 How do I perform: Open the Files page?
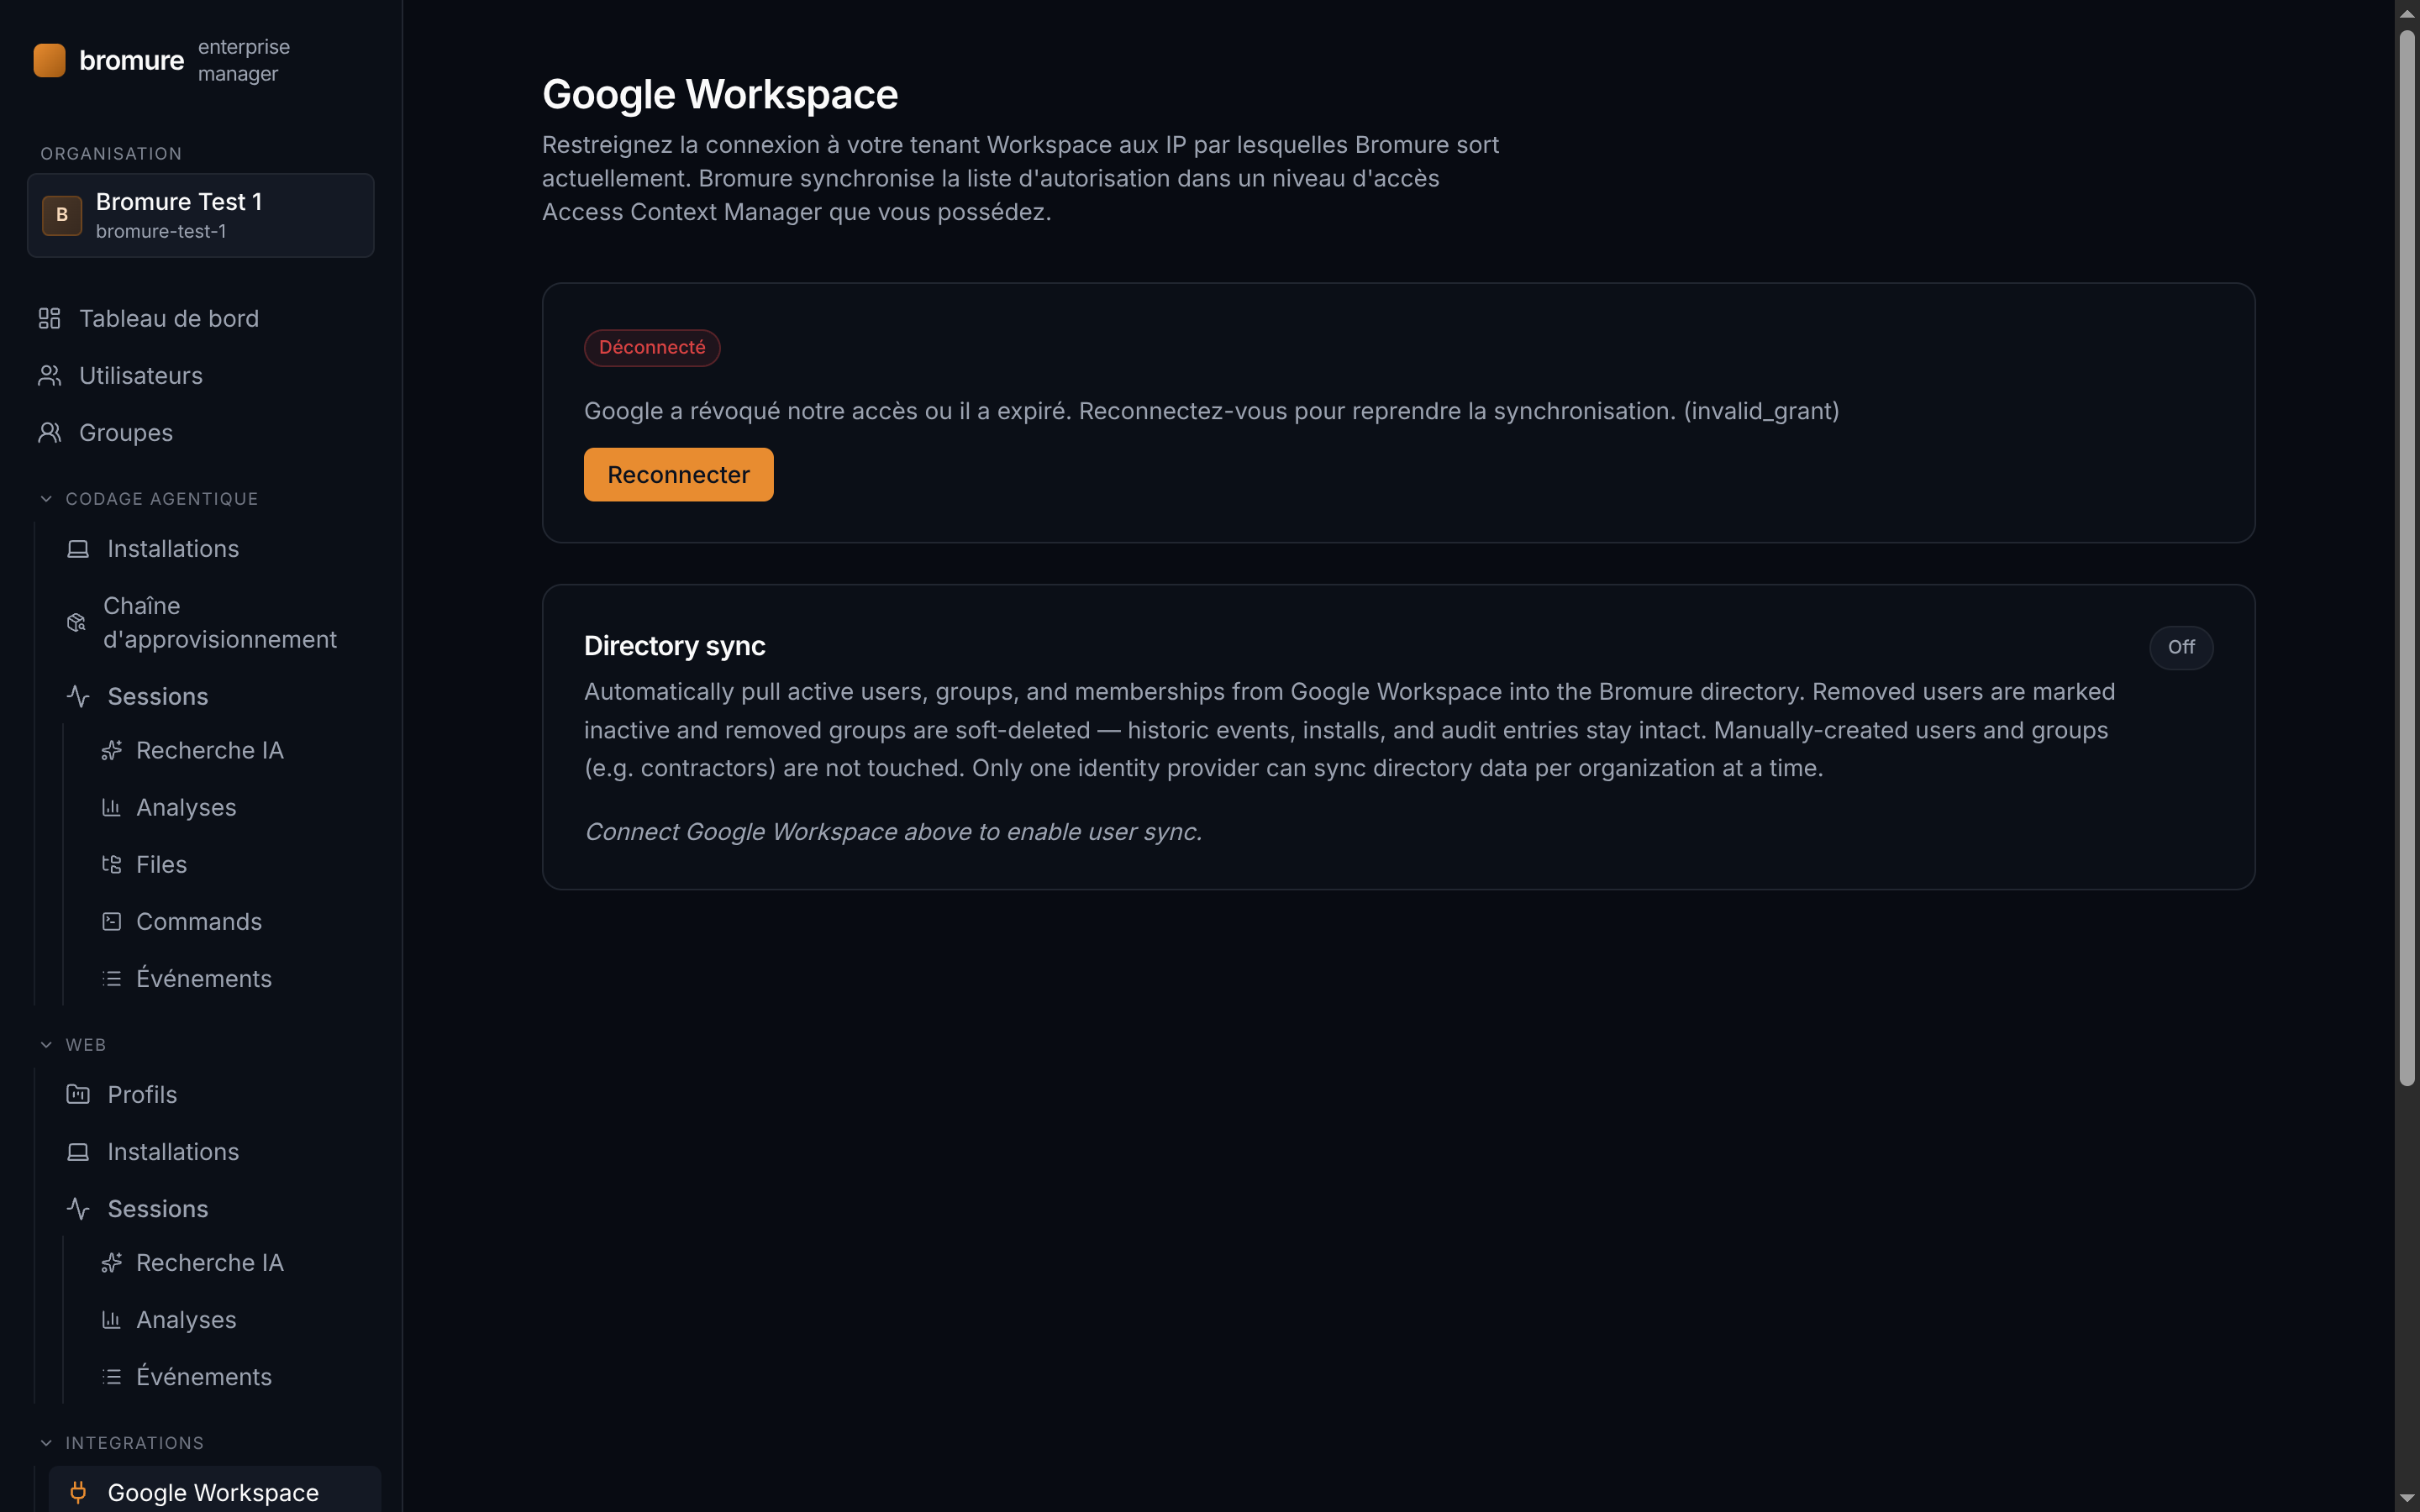(x=161, y=864)
